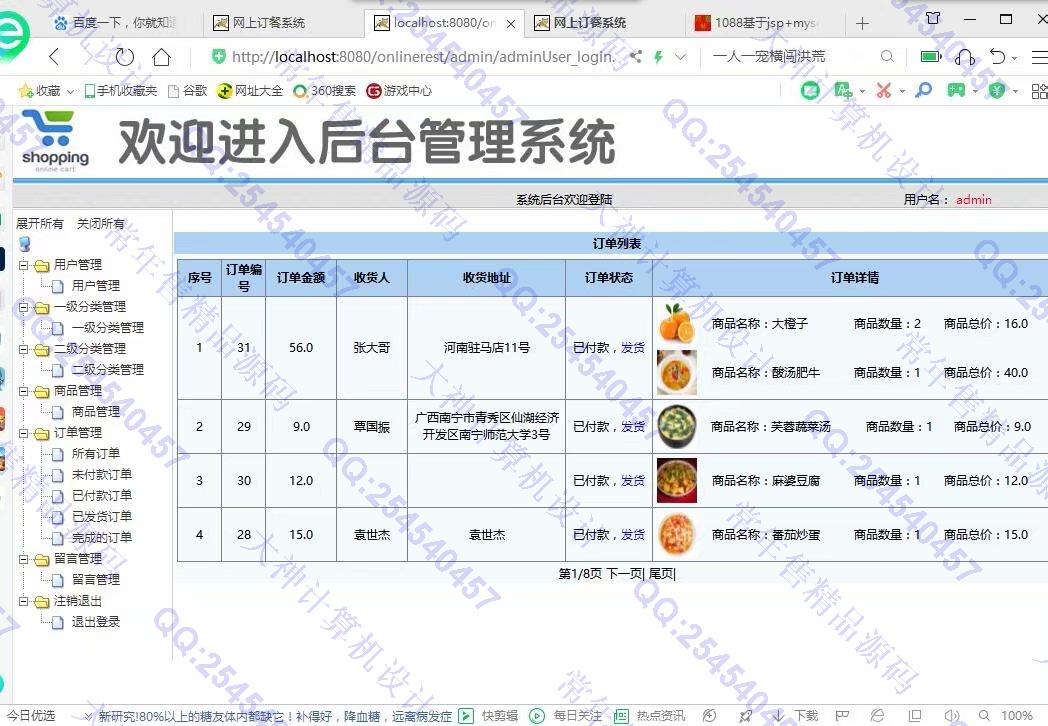Open the 未付款订单 tree item
Image resolution: width=1048 pixels, height=726 pixels.
[102, 475]
